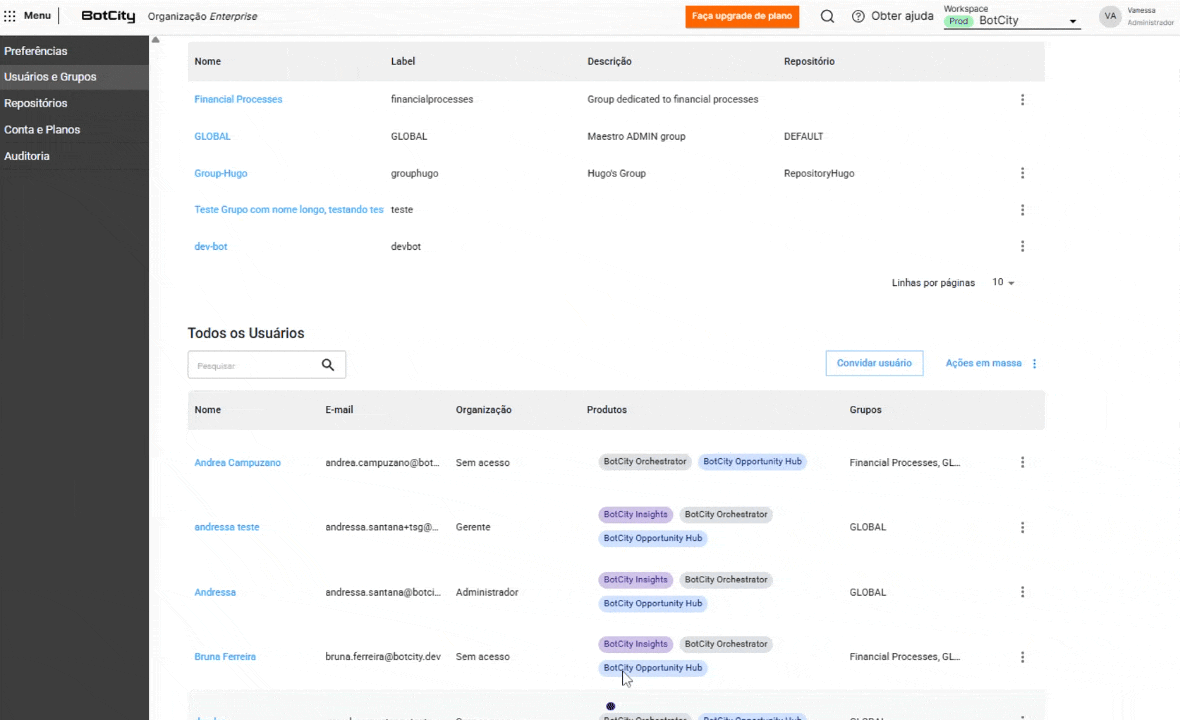
Task: Select Auditoria in sidebar
Action: pyautogui.click(x=27, y=156)
